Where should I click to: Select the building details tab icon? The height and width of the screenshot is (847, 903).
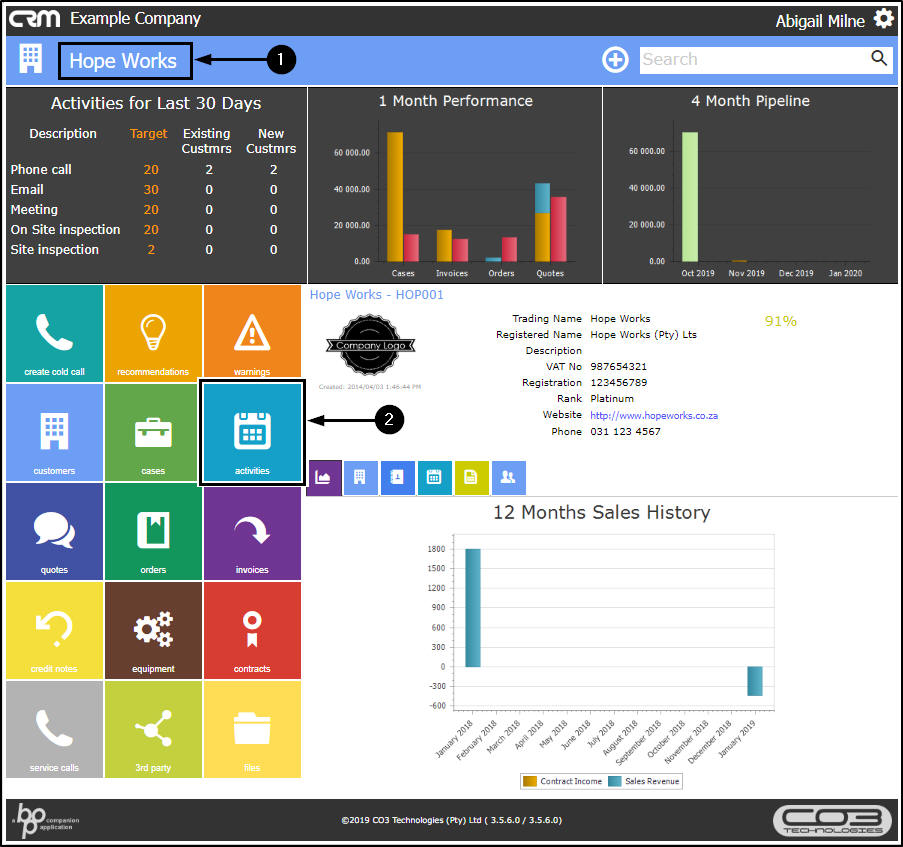coord(360,477)
